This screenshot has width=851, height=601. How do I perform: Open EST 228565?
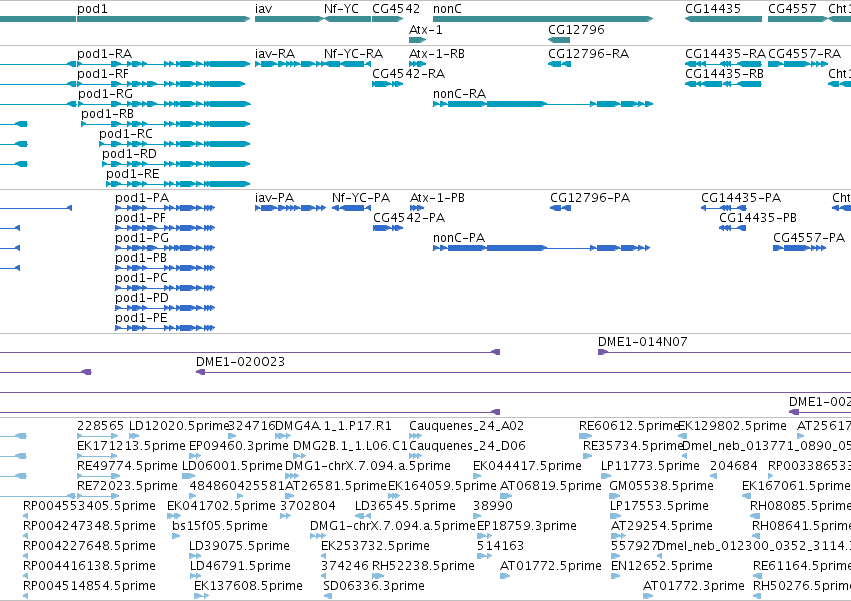click(x=100, y=426)
